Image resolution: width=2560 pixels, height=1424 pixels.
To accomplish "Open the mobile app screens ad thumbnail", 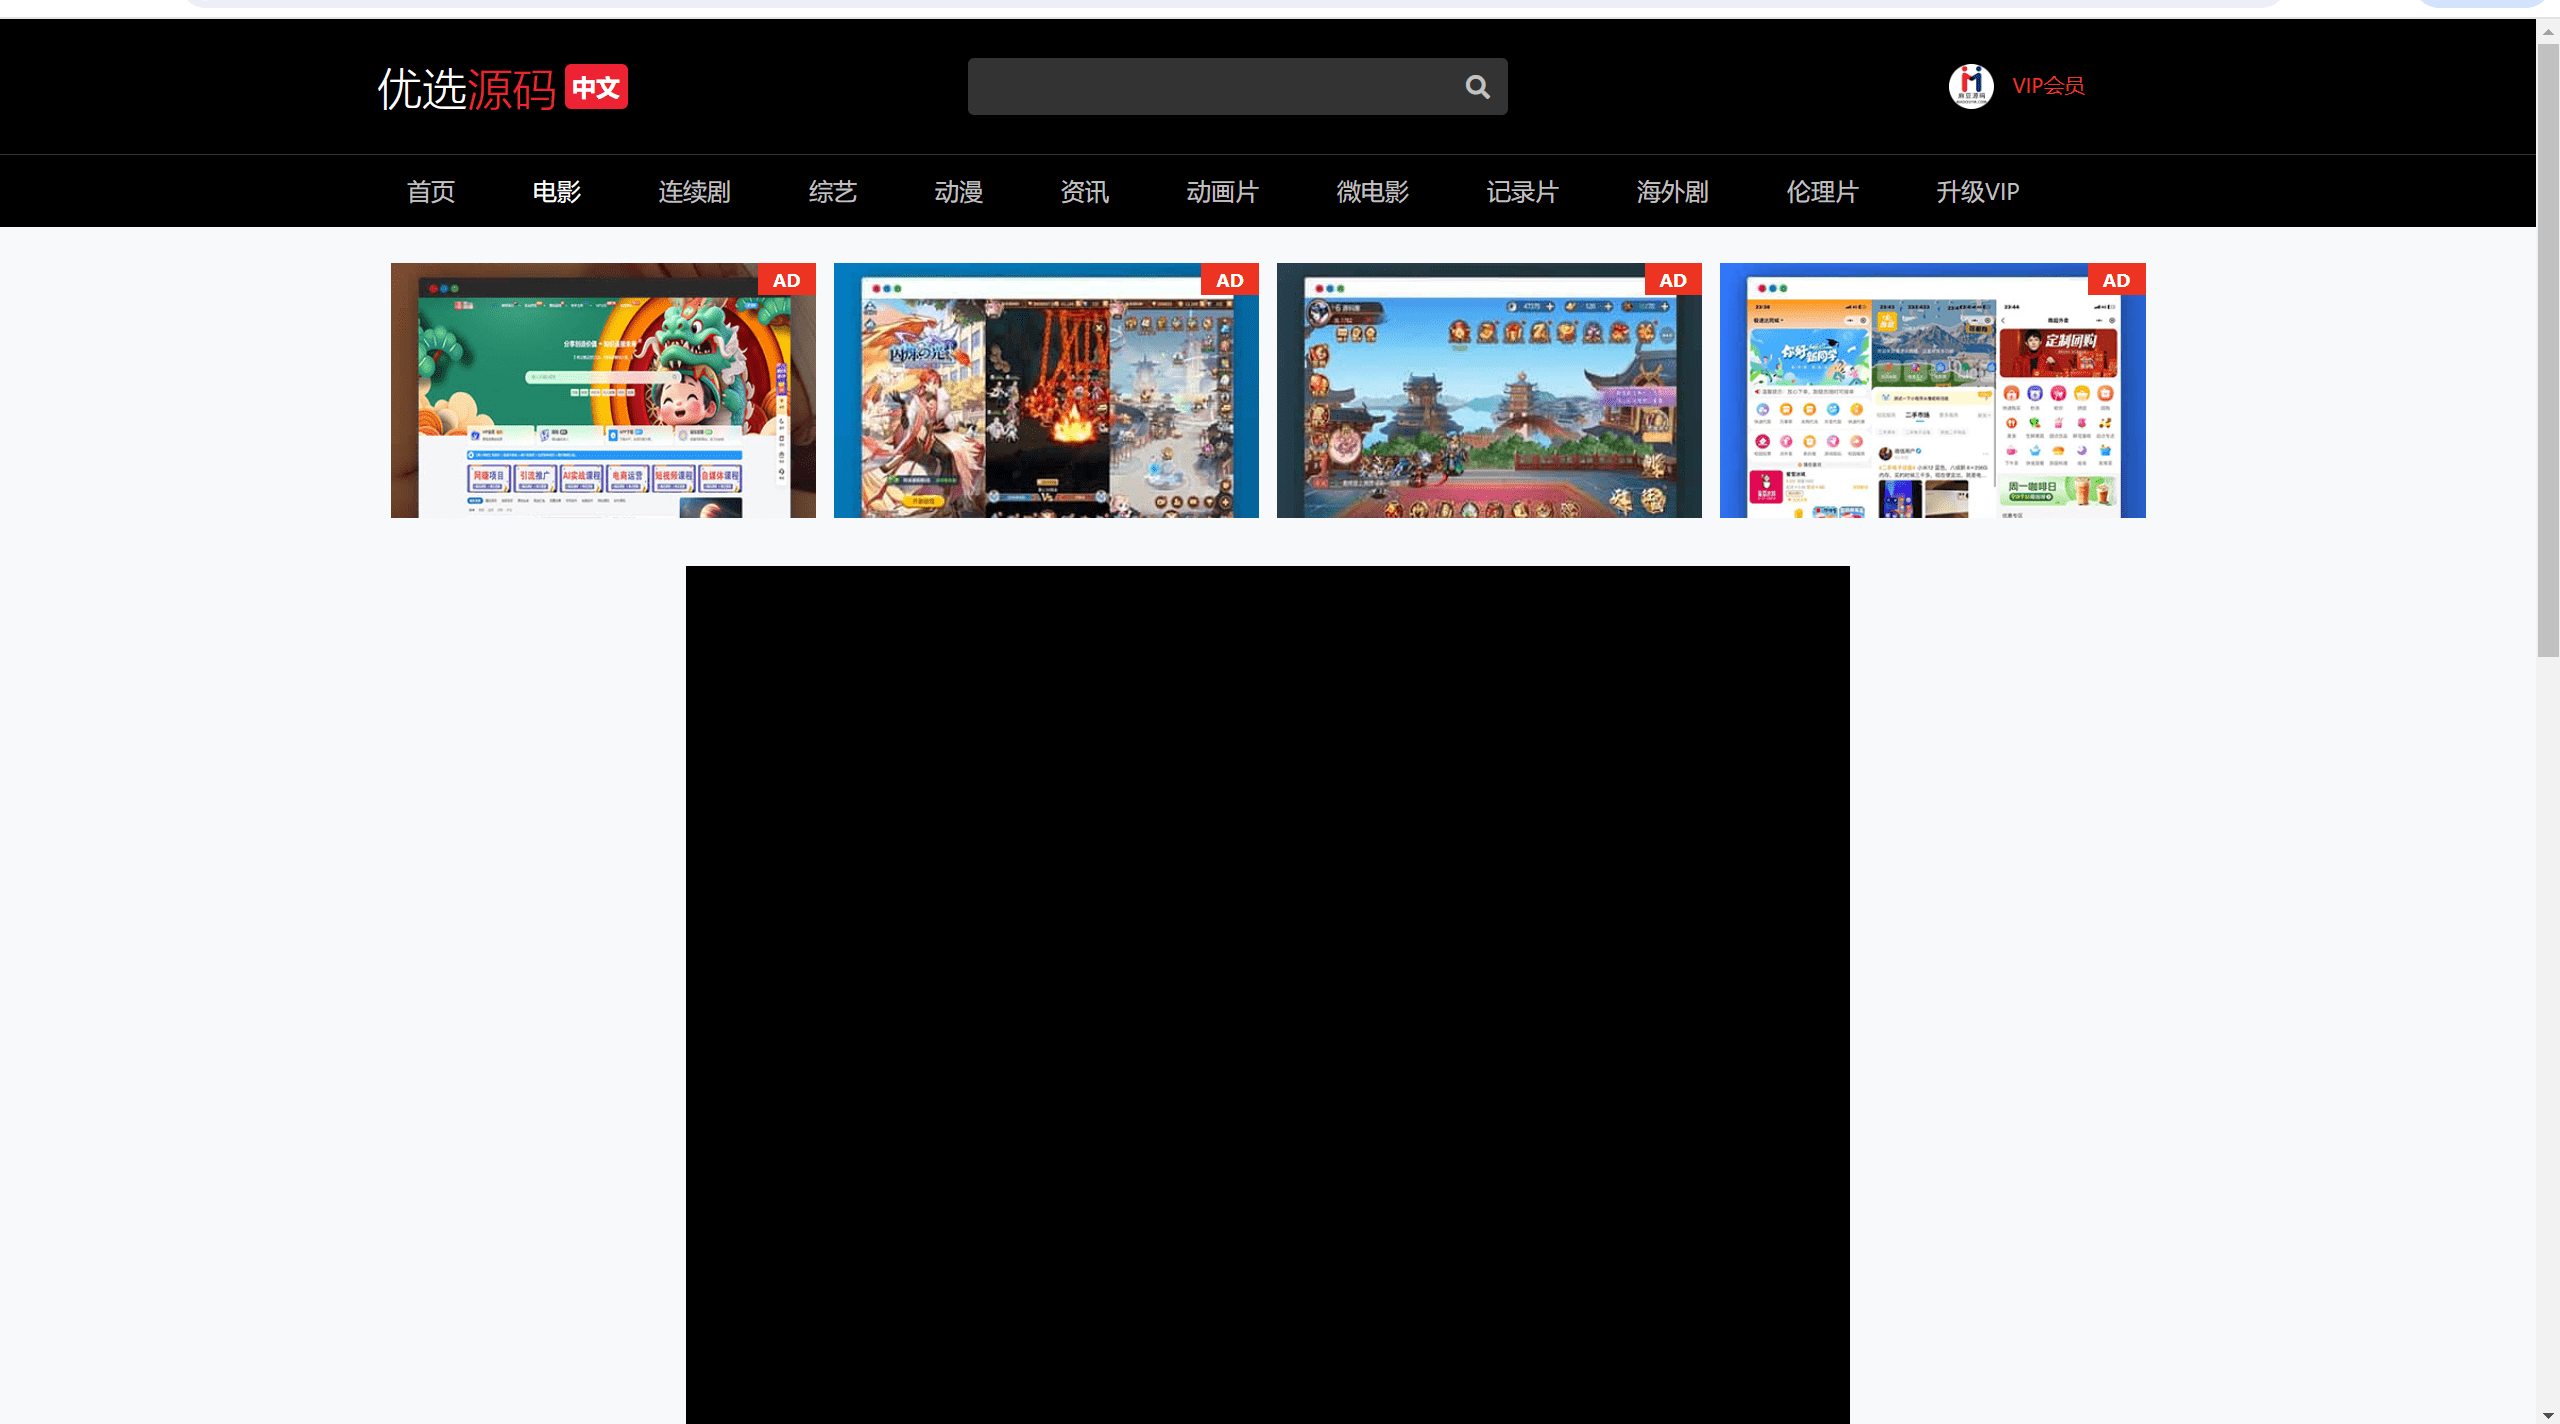I will [x=1932, y=390].
